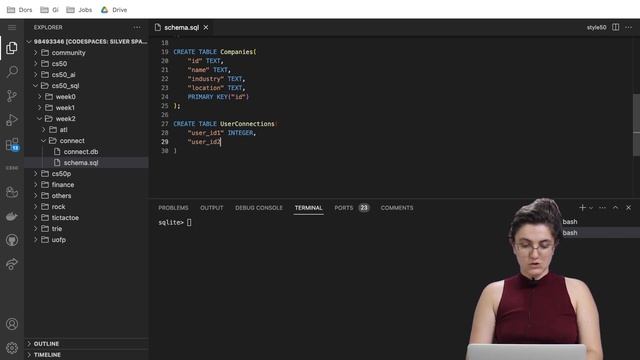Expand the atl folder

click(x=87, y=130)
